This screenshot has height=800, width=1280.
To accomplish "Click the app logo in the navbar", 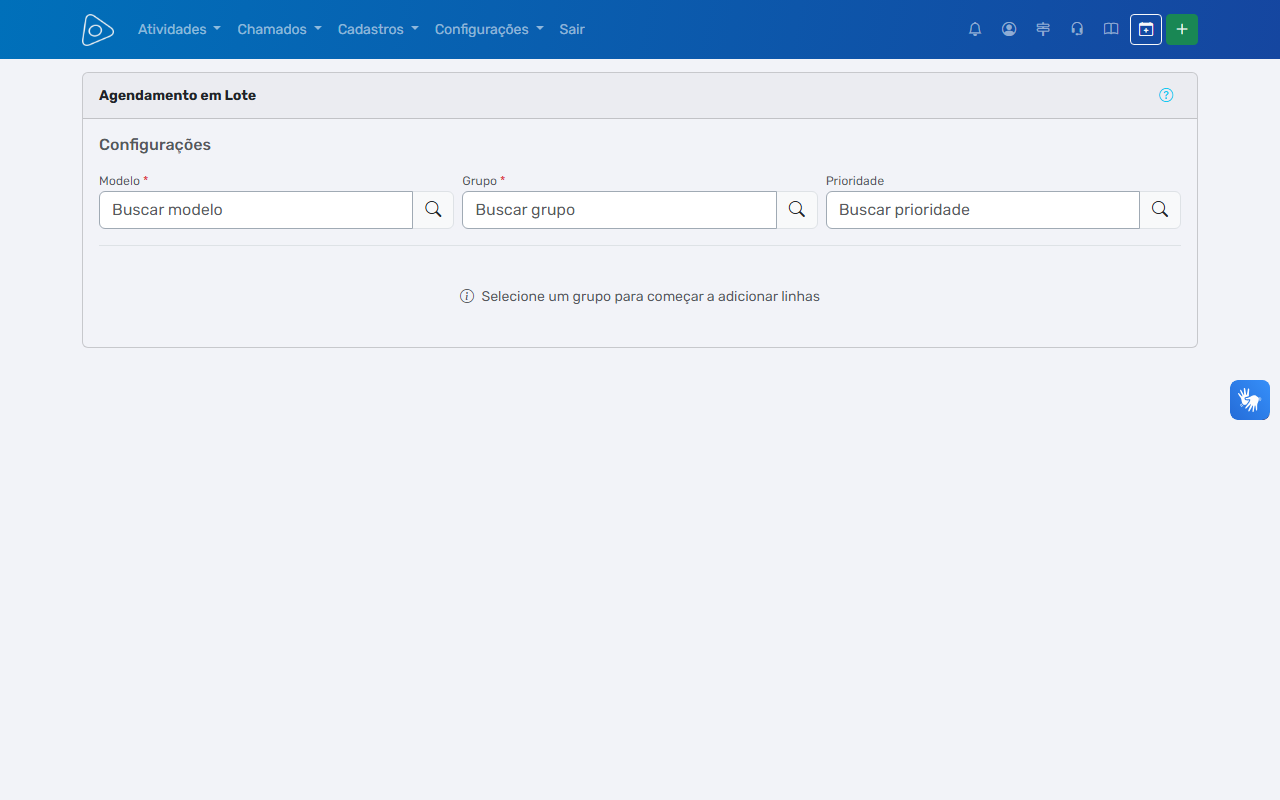I will (98, 30).
